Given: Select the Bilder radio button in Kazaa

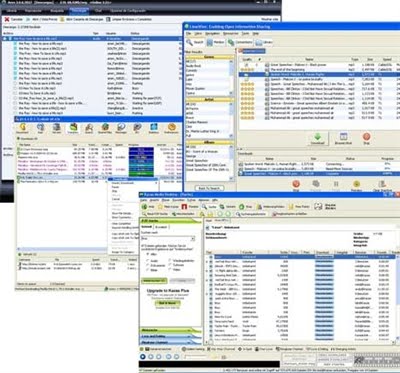Looking at the screenshot, I should pyautogui.click(x=148, y=270).
